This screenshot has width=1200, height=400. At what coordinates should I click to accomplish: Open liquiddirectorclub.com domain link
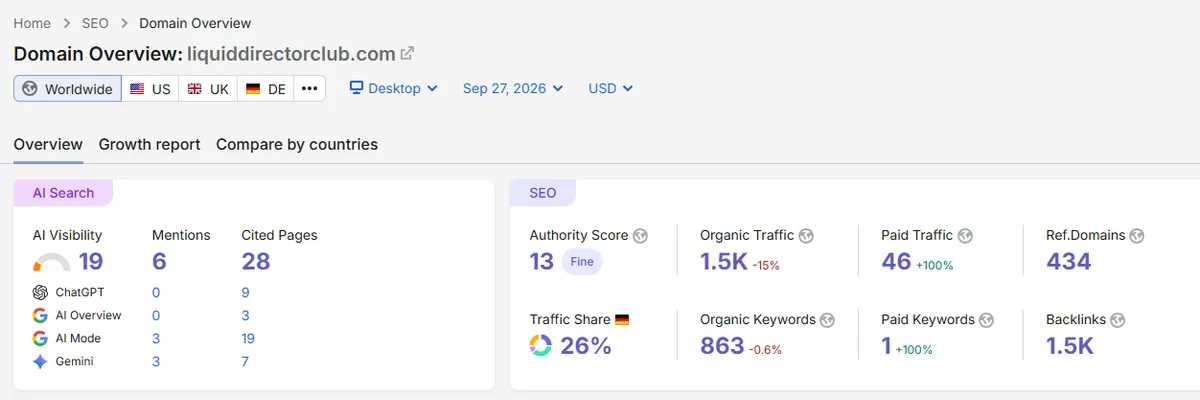tap(291, 54)
